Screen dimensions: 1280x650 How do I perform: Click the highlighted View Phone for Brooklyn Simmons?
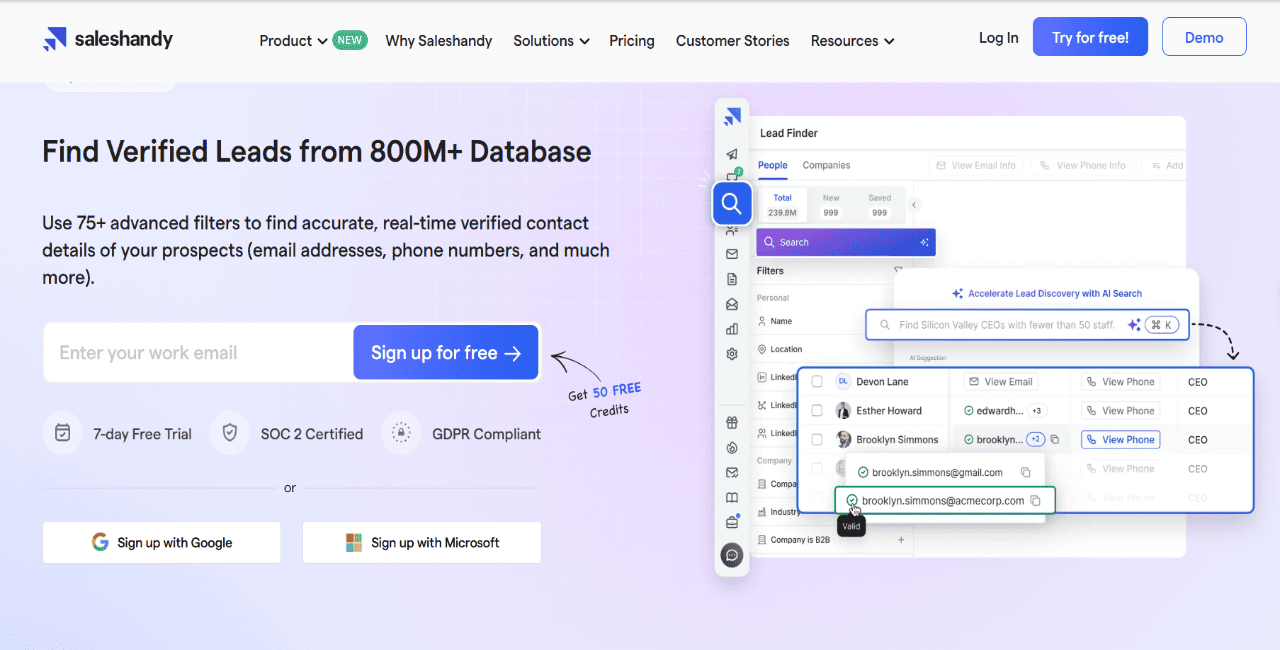pos(1120,439)
